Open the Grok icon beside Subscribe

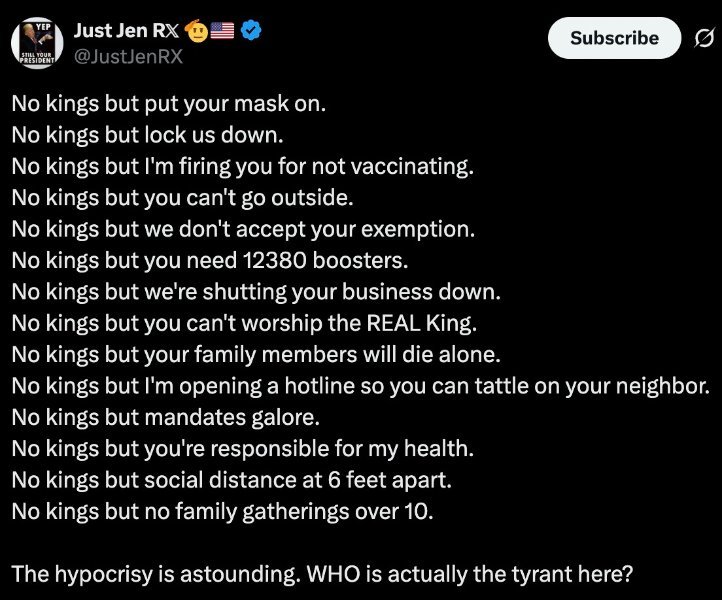702,38
